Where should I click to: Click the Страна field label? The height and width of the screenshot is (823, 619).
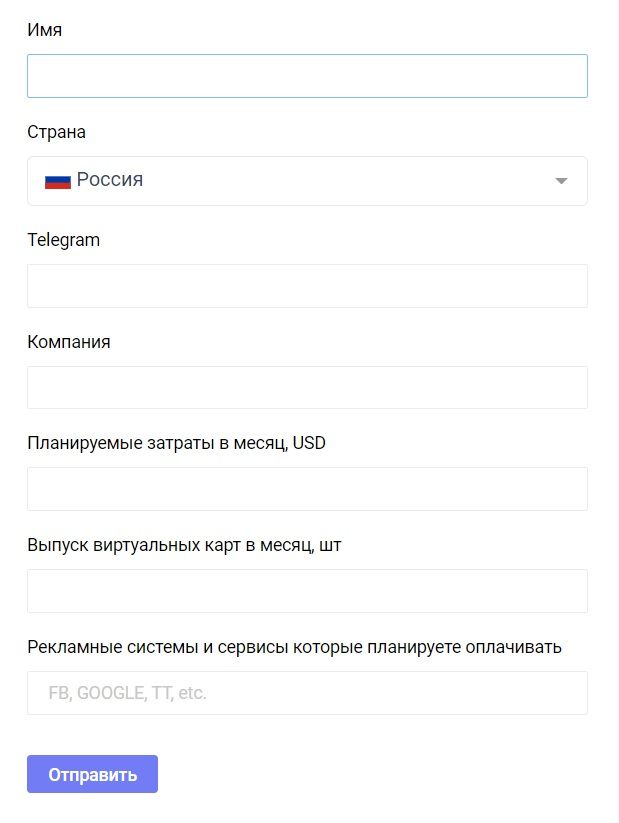pyautogui.click(x=56, y=132)
